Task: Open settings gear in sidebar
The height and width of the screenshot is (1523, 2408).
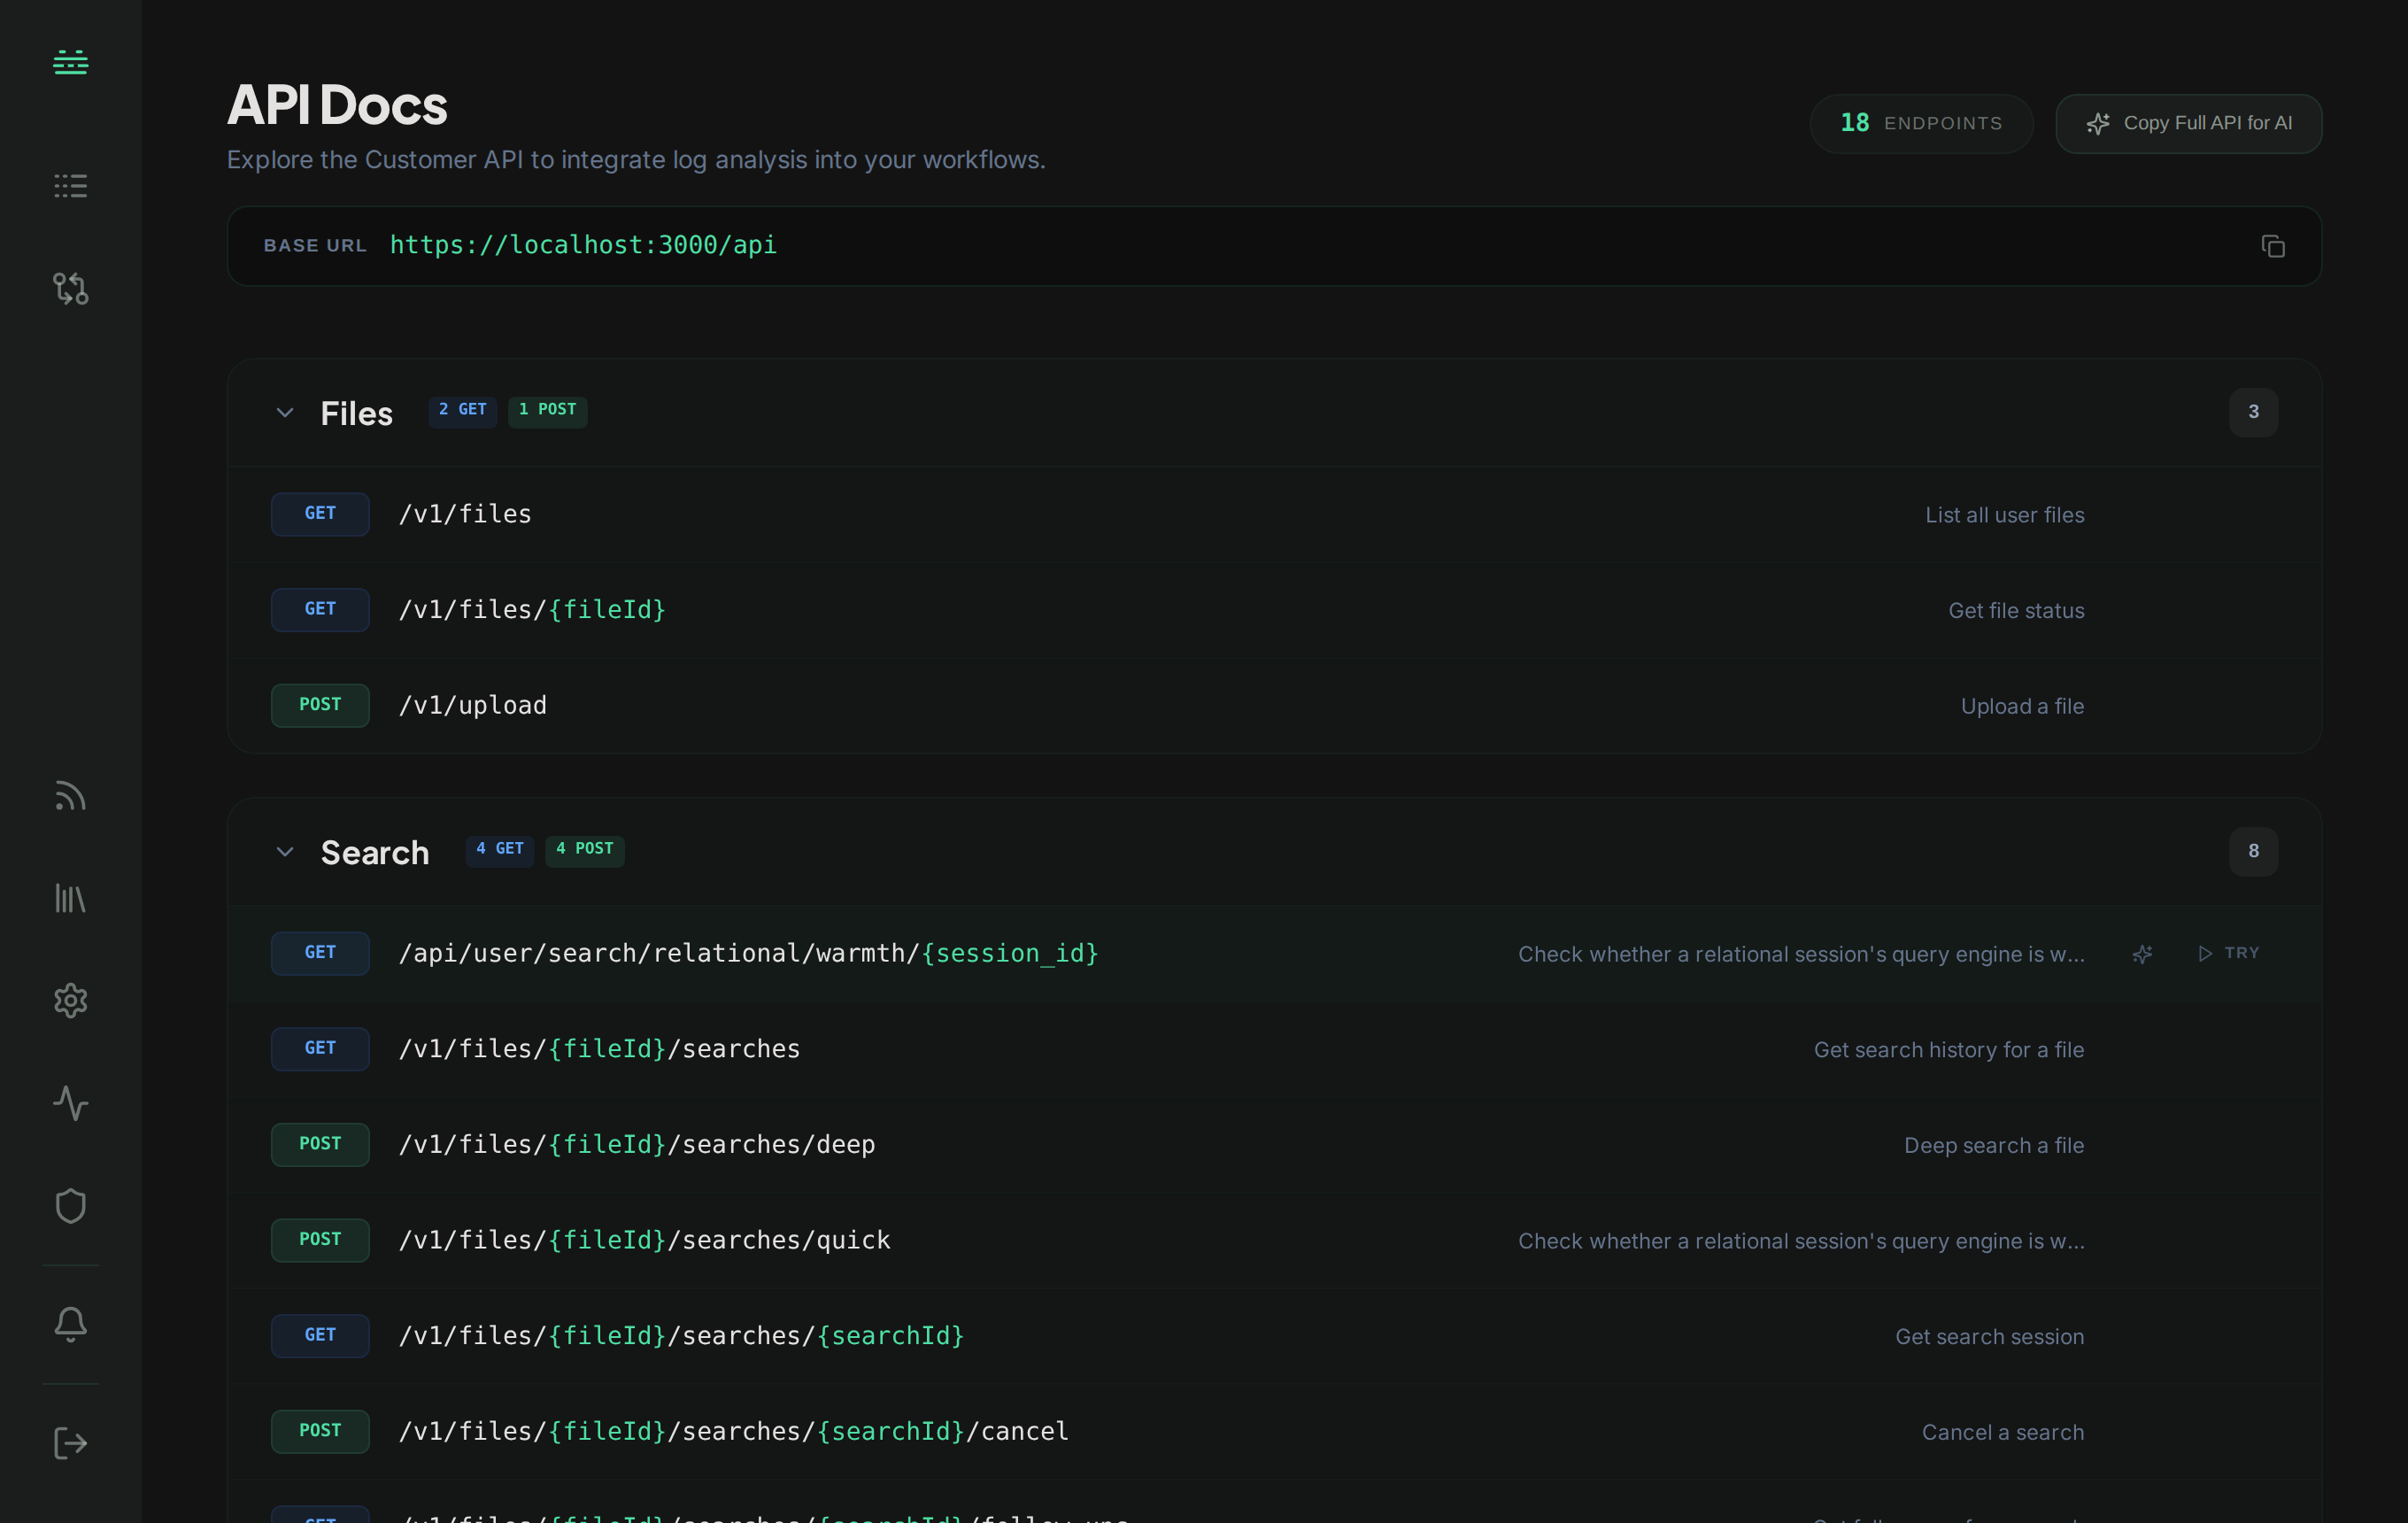Action: (70, 1000)
